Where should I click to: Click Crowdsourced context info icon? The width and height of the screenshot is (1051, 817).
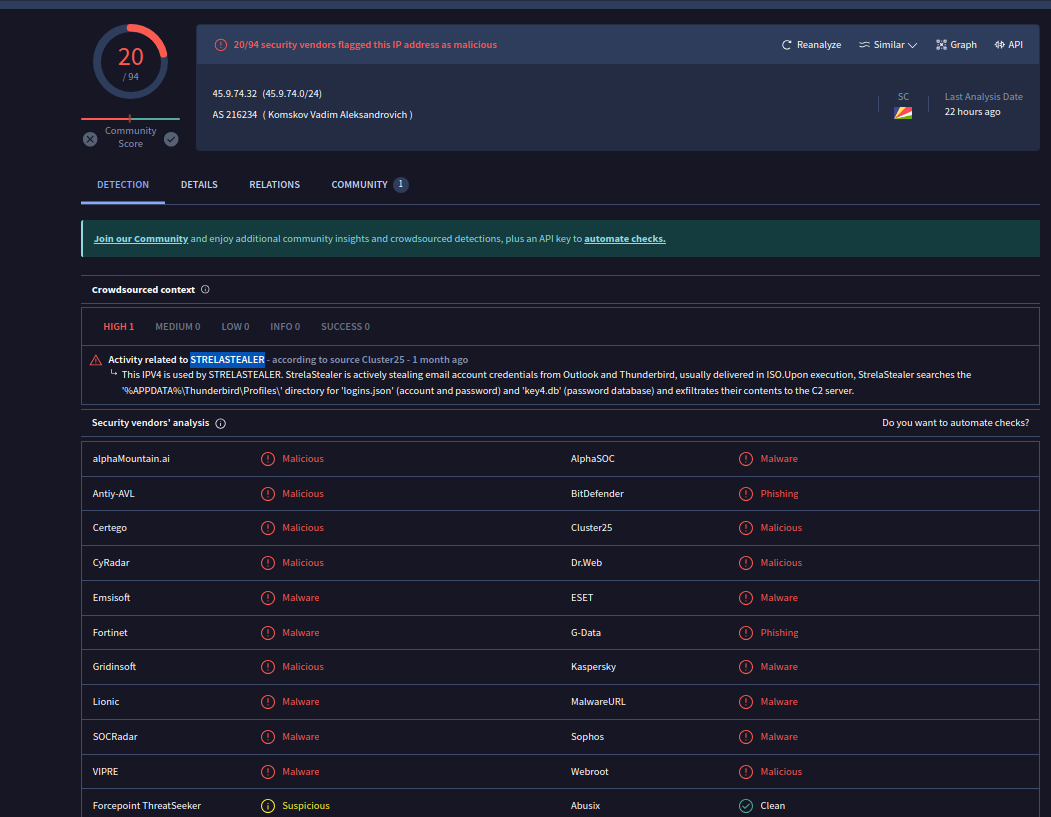[205, 290]
